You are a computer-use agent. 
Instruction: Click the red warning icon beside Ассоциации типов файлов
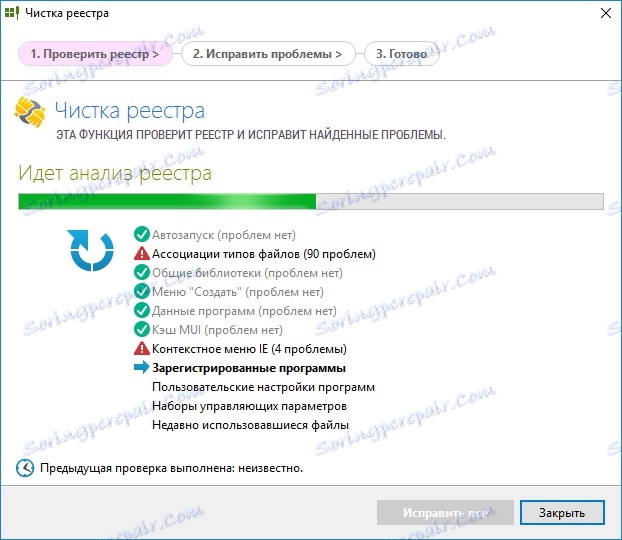coord(142,253)
